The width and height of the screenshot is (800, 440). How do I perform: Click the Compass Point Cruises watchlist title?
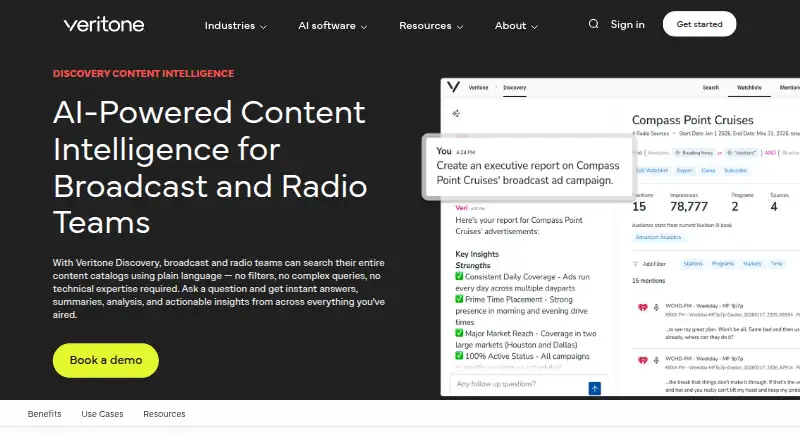coord(692,120)
